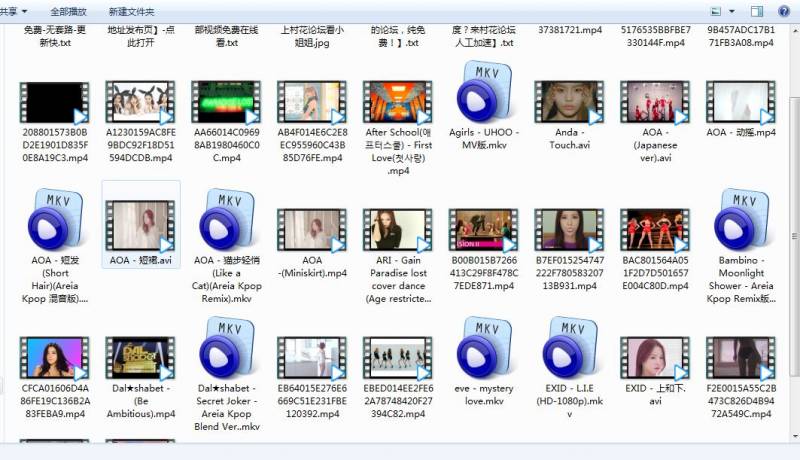The width and height of the screenshot is (800, 460).
Task: Select Dal★shabet - (Be Ambitious).mp4 thumbnail
Action: [x=140, y=359]
